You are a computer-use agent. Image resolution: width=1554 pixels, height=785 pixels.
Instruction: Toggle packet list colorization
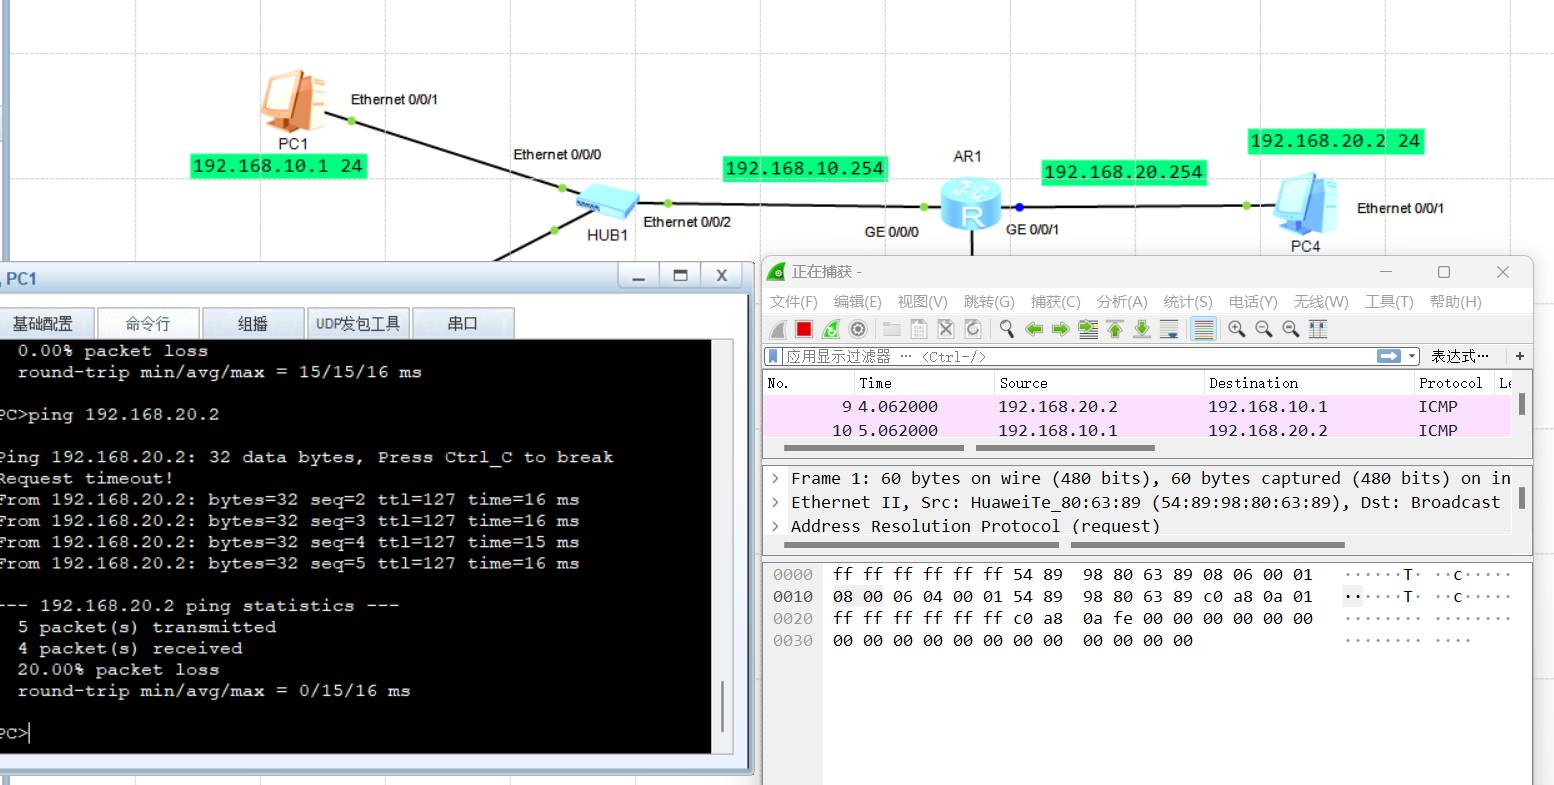point(1204,329)
